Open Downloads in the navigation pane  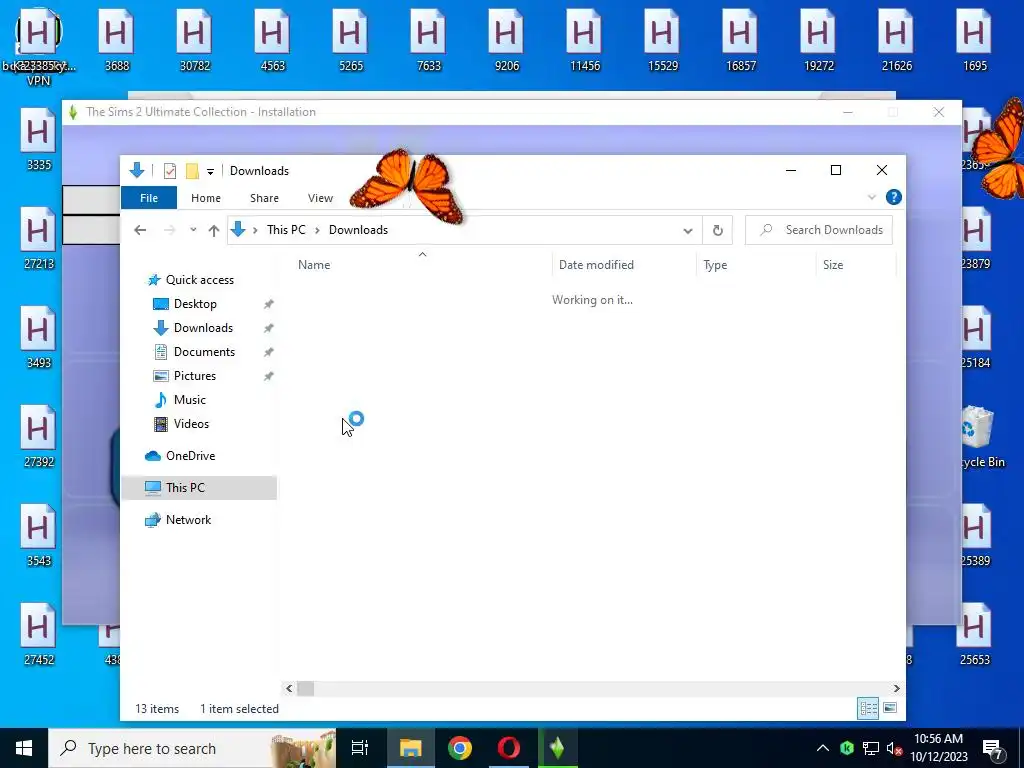point(203,328)
